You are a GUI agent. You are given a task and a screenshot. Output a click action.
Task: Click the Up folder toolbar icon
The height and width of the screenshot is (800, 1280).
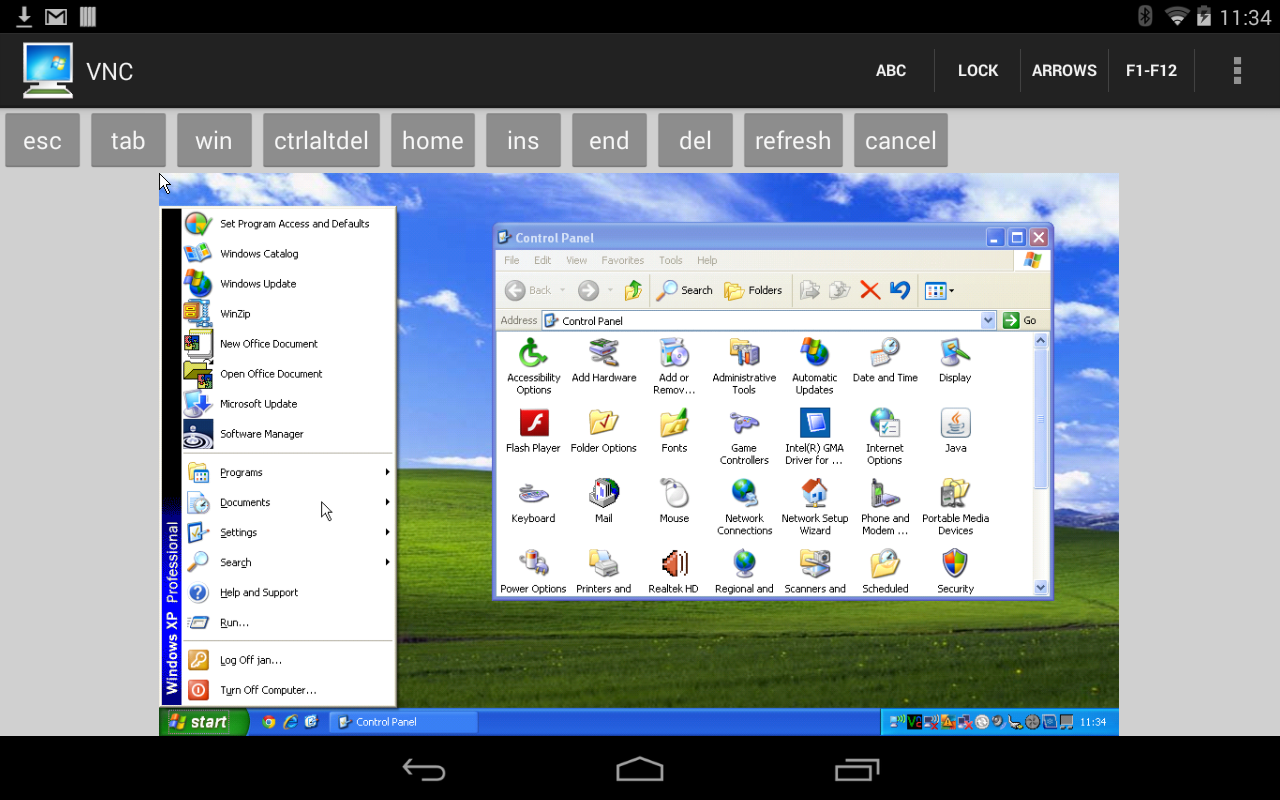[x=633, y=291]
